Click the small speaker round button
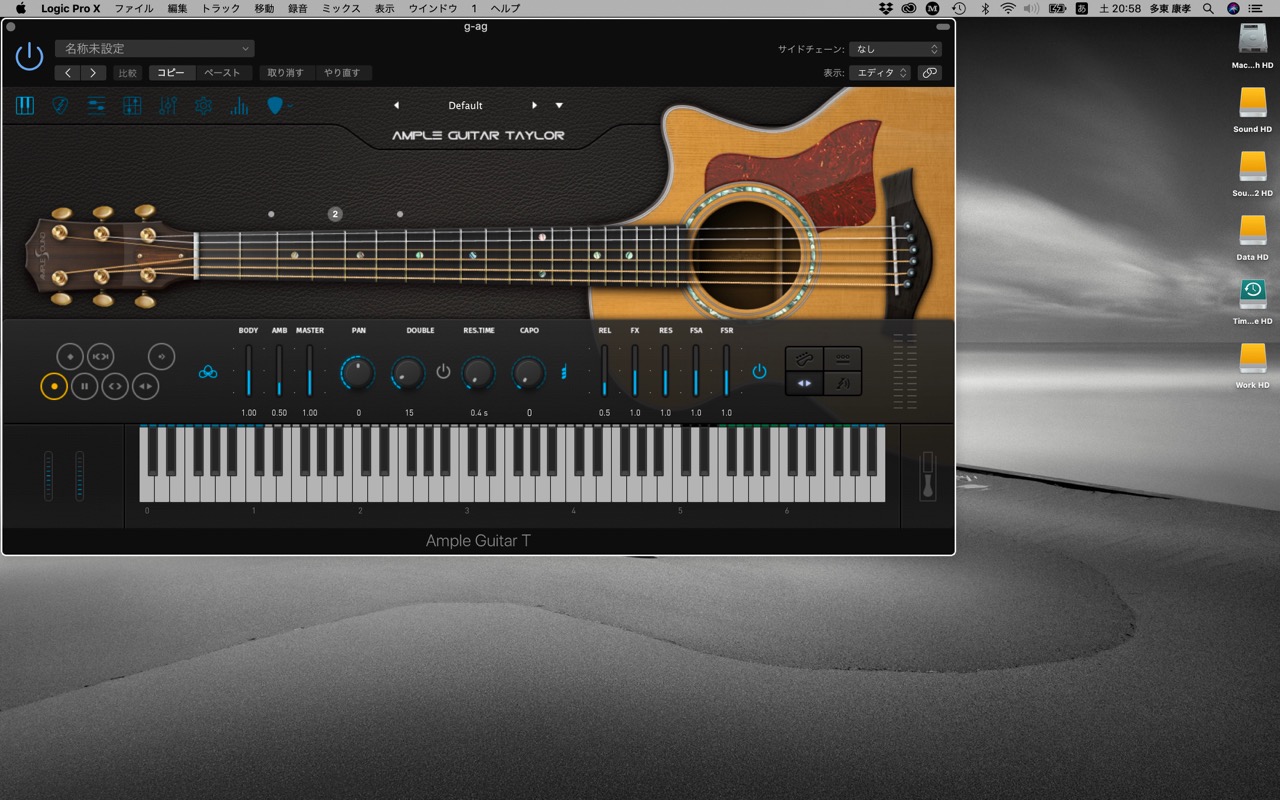 pos(161,356)
